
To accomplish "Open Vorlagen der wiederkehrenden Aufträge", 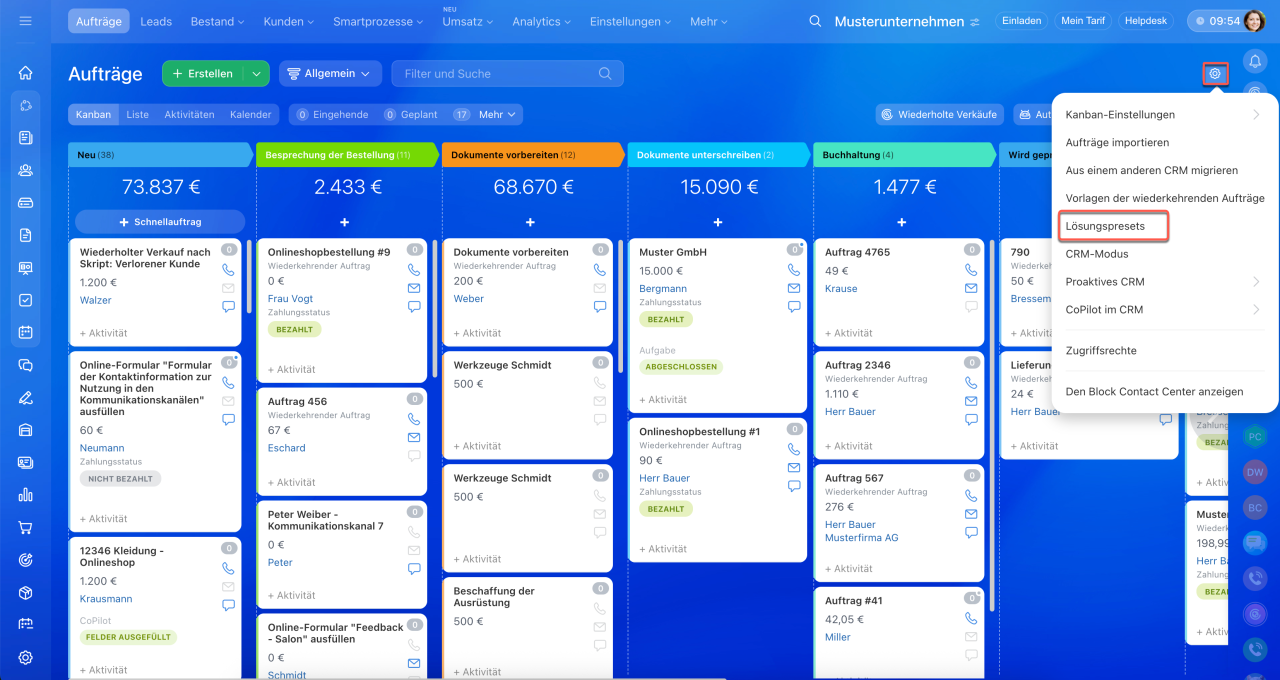I will coord(1165,198).
